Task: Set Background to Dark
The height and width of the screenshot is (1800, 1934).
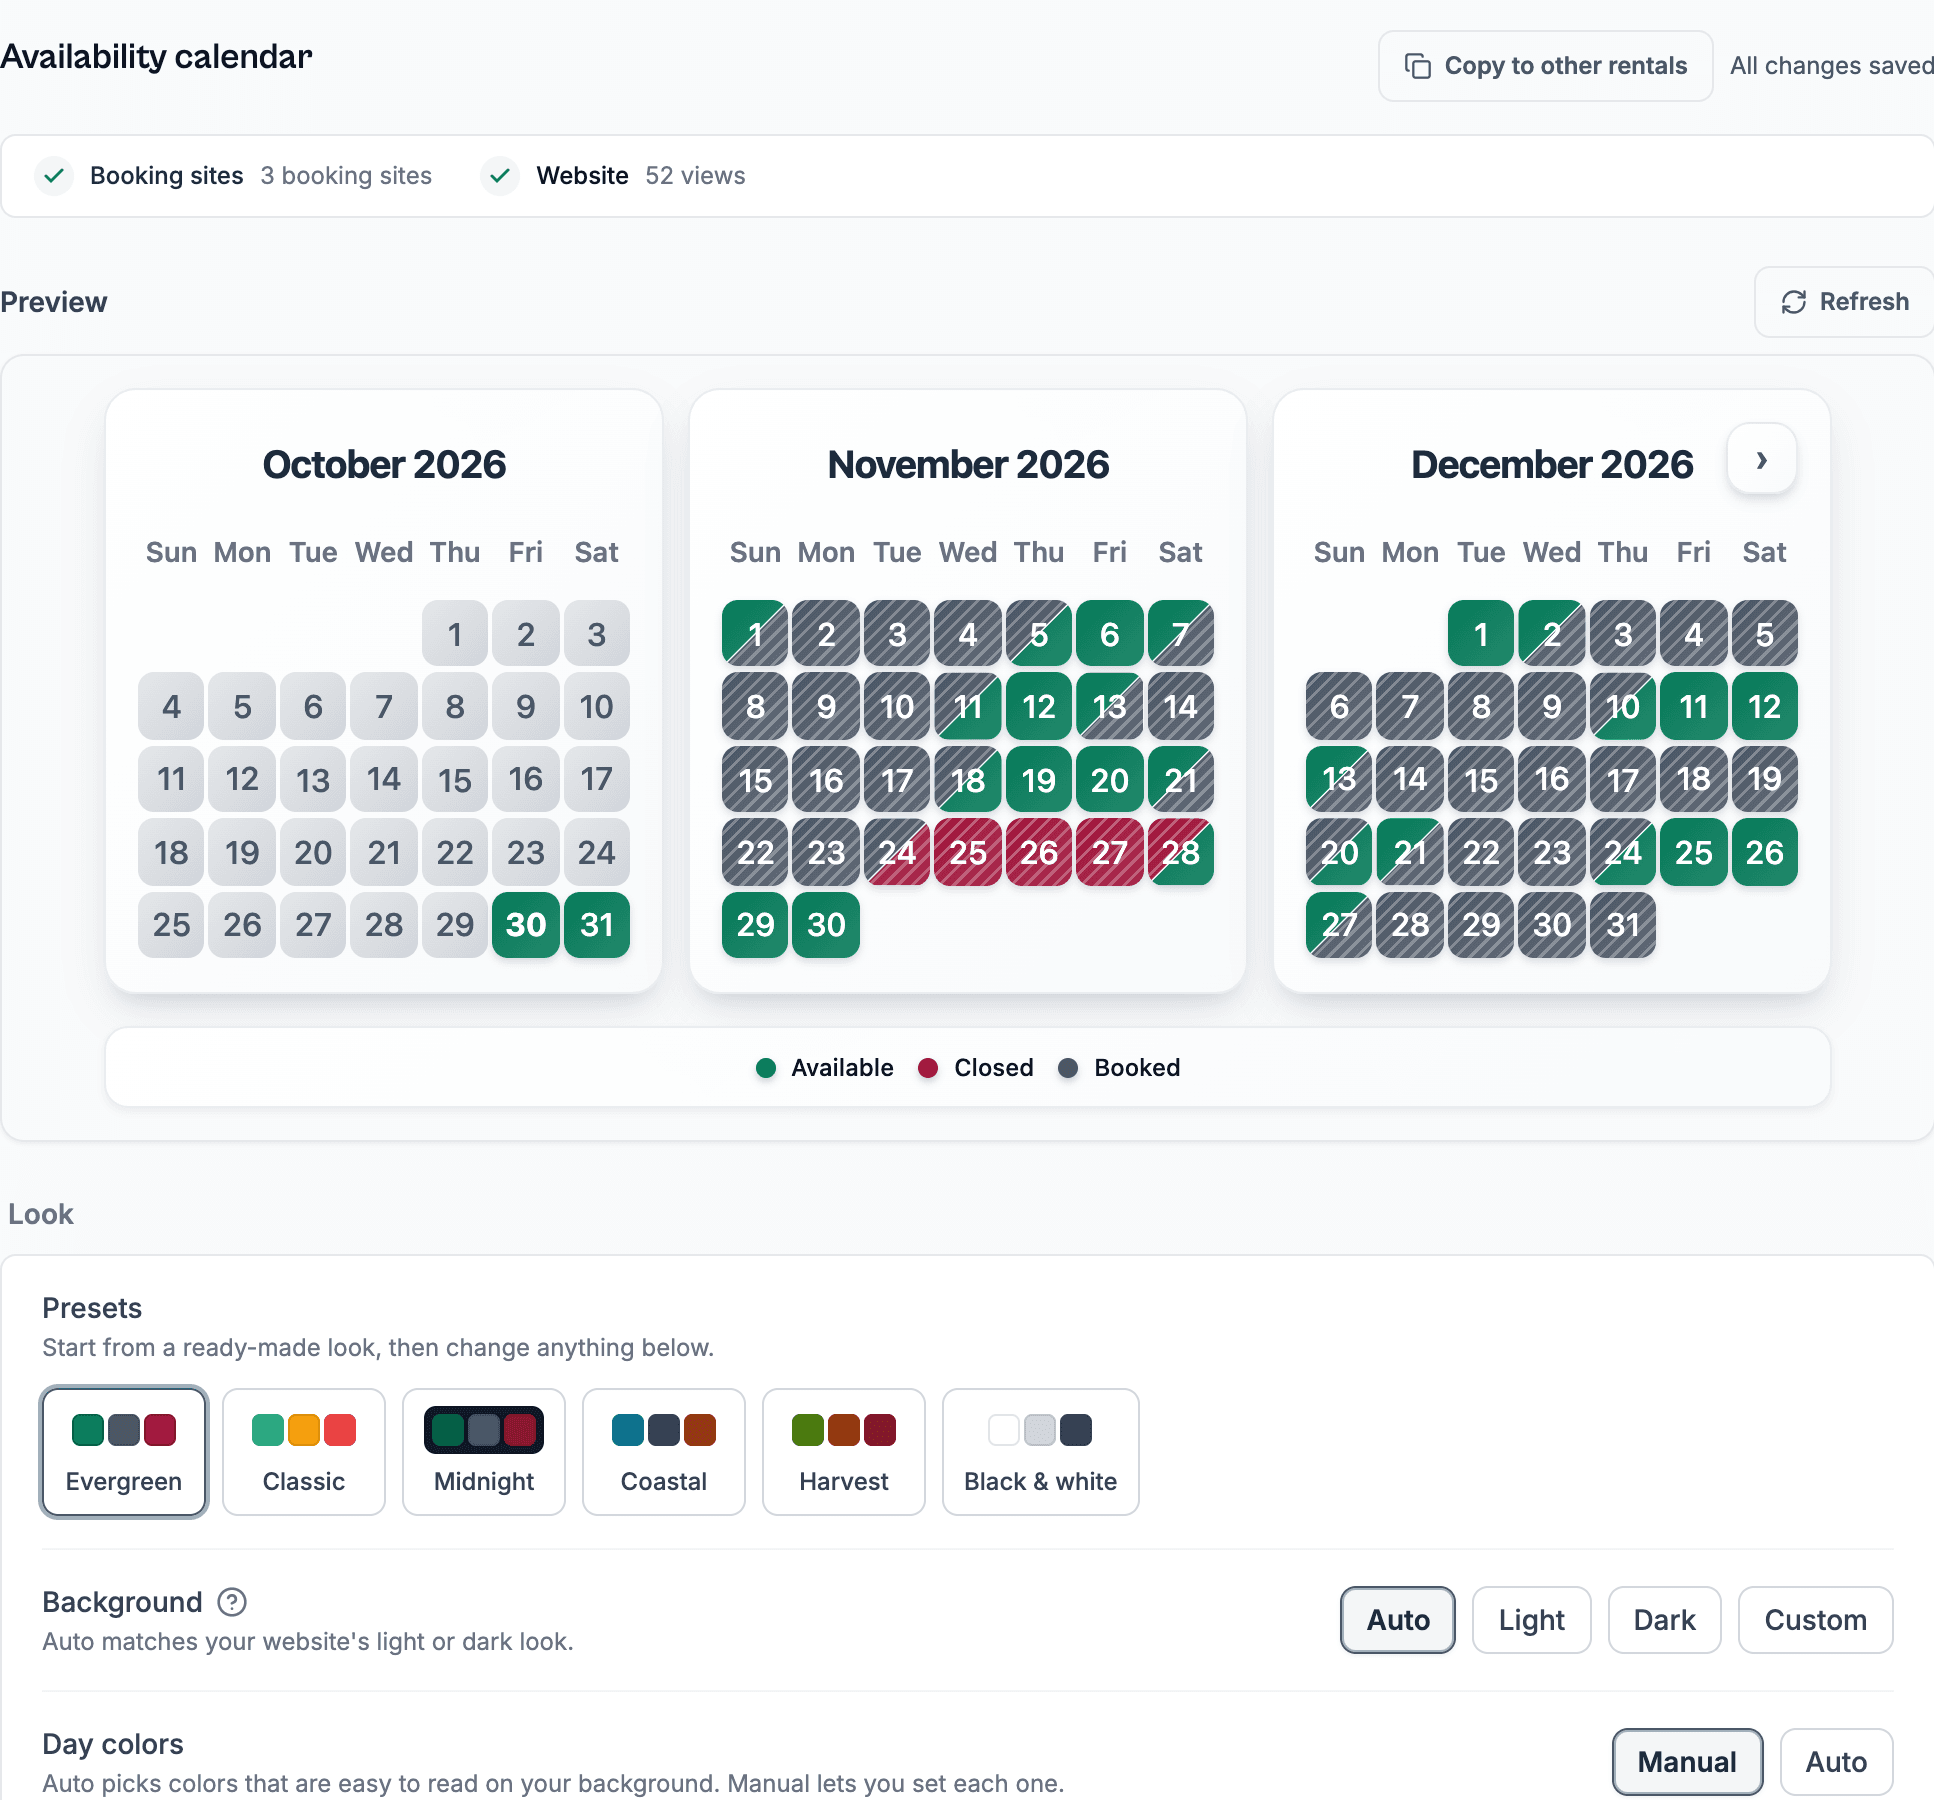Action: coord(1665,1620)
